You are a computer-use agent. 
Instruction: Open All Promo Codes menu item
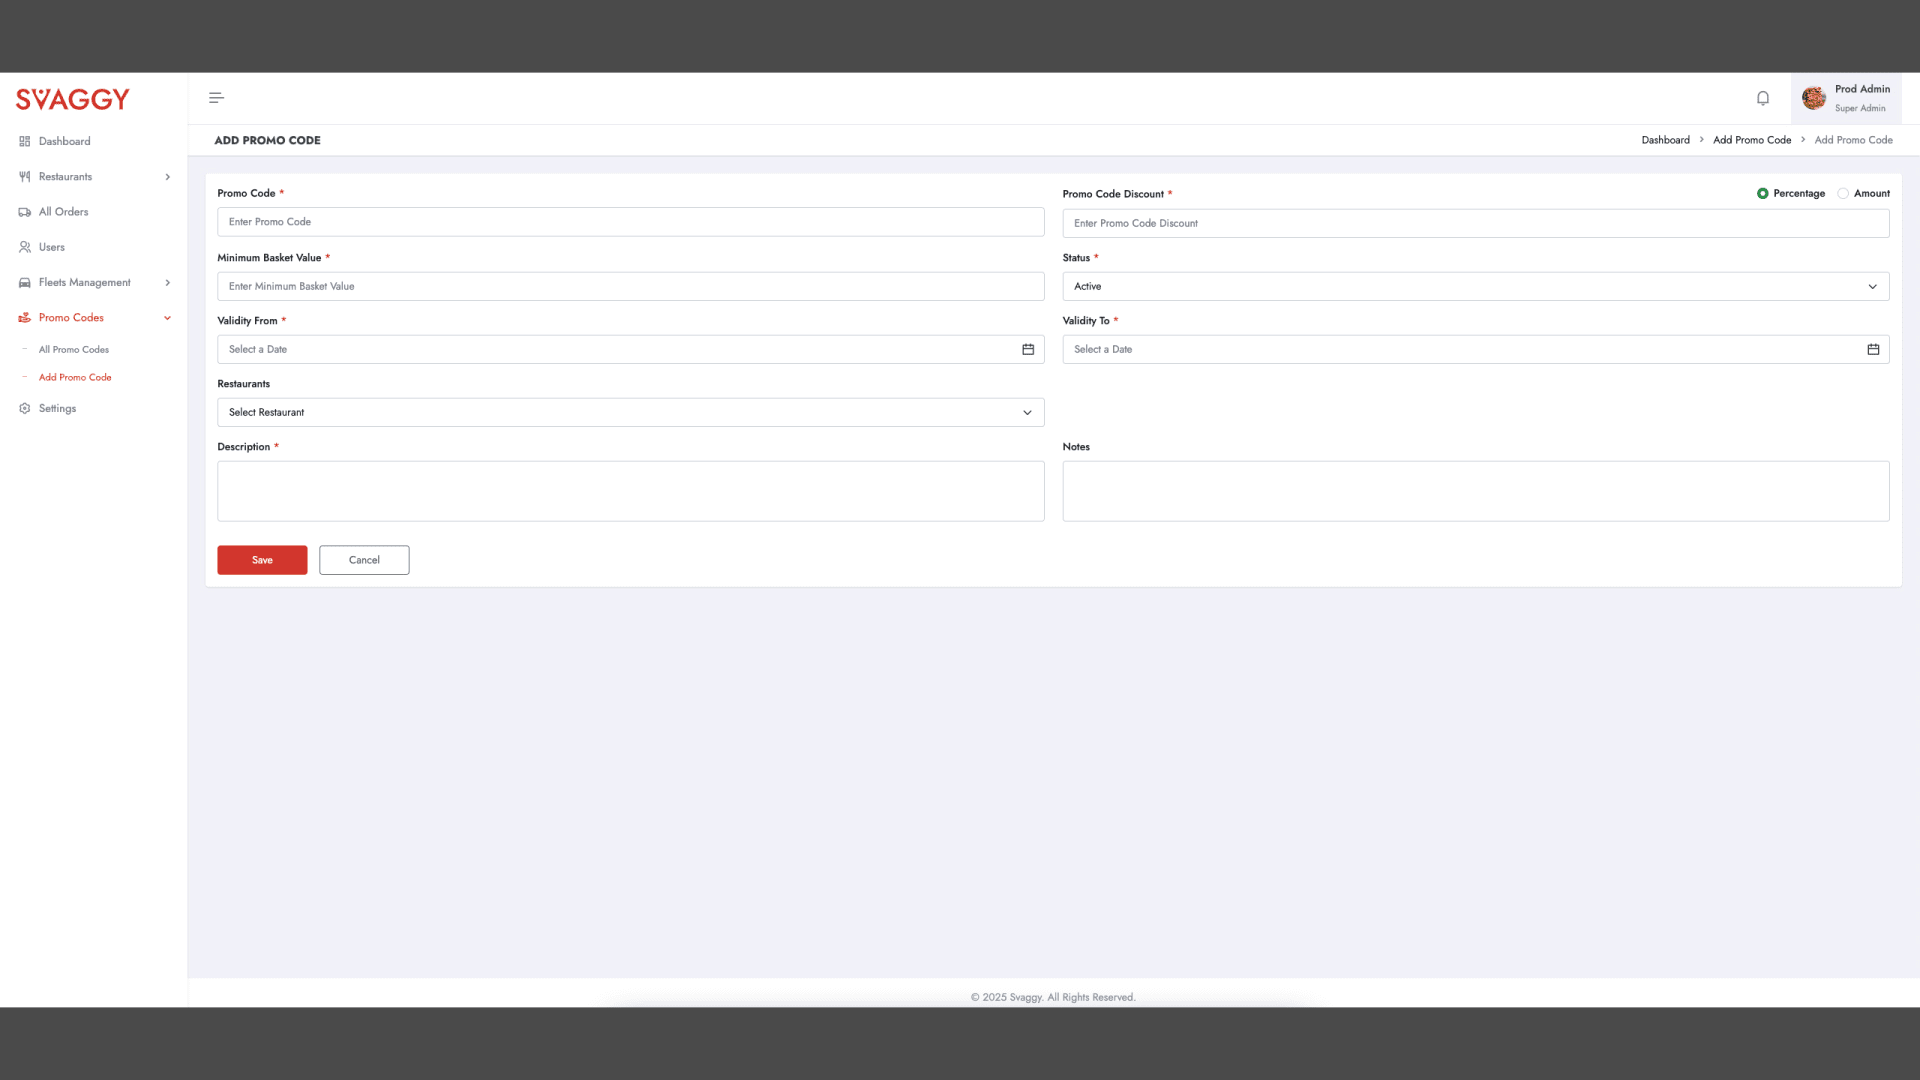point(73,349)
